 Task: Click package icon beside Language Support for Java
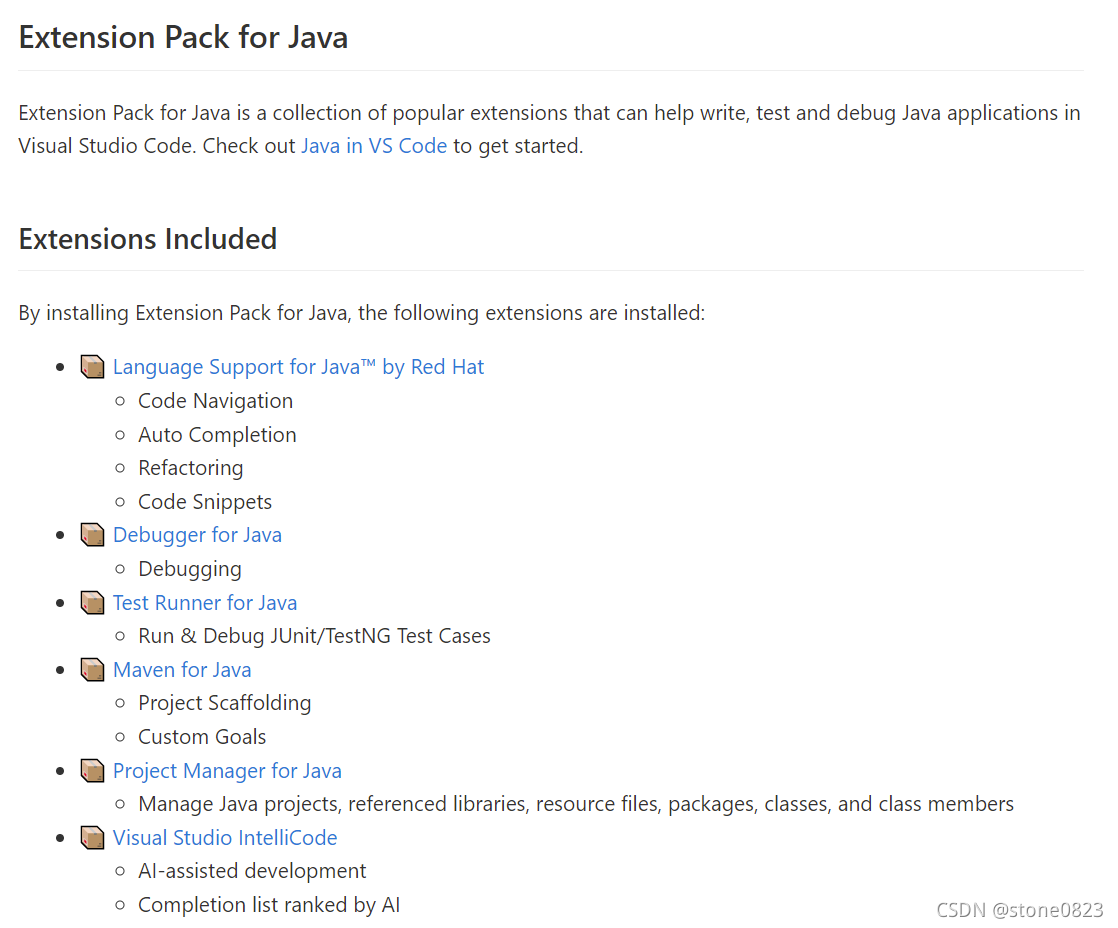pyautogui.click(x=93, y=367)
